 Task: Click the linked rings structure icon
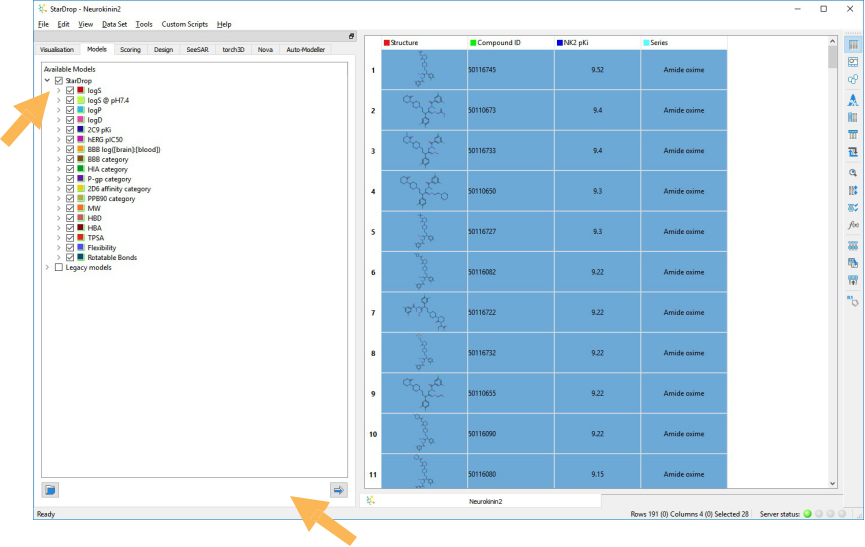pyautogui.click(x=853, y=79)
